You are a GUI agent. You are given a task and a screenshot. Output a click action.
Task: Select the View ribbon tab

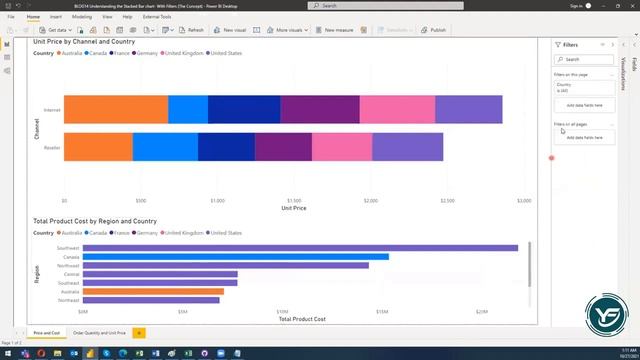click(x=107, y=17)
